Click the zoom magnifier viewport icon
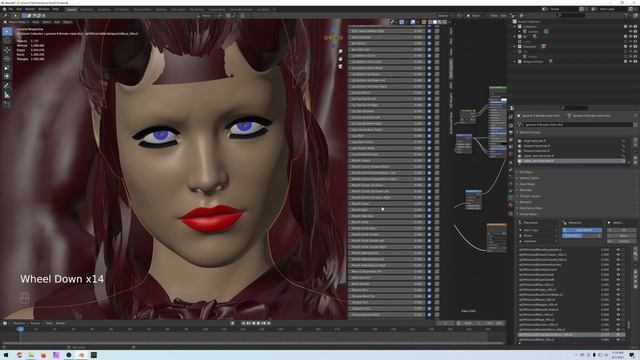Viewport: 640px width, 360px height. pyautogui.click(x=340, y=51)
